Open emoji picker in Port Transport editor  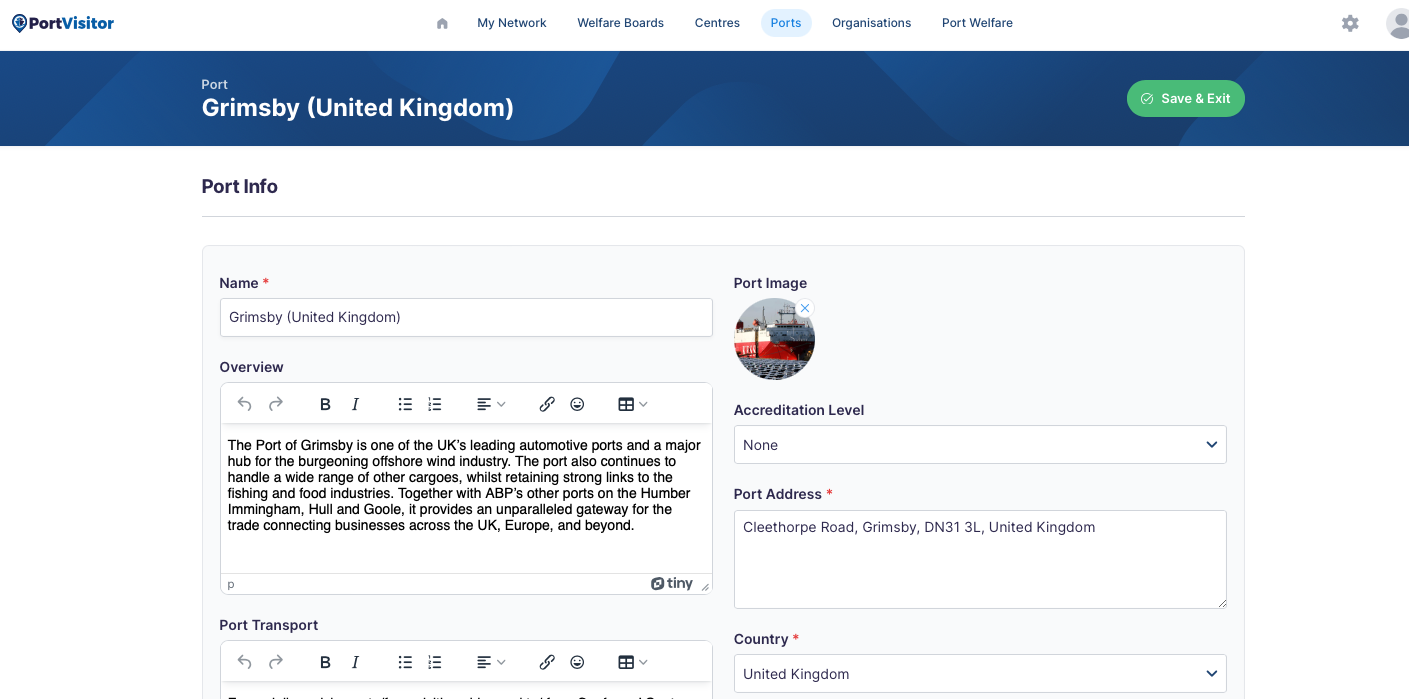[x=577, y=662]
